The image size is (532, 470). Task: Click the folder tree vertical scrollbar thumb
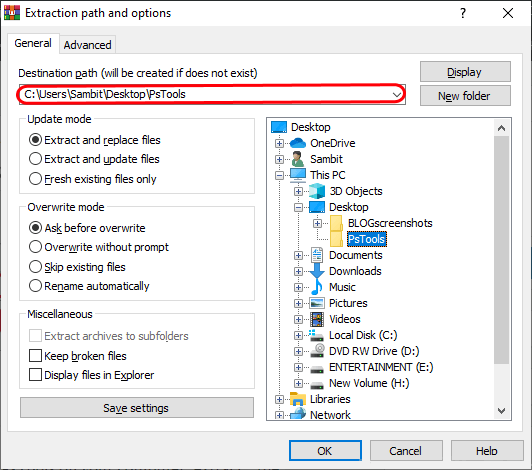pos(501,250)
